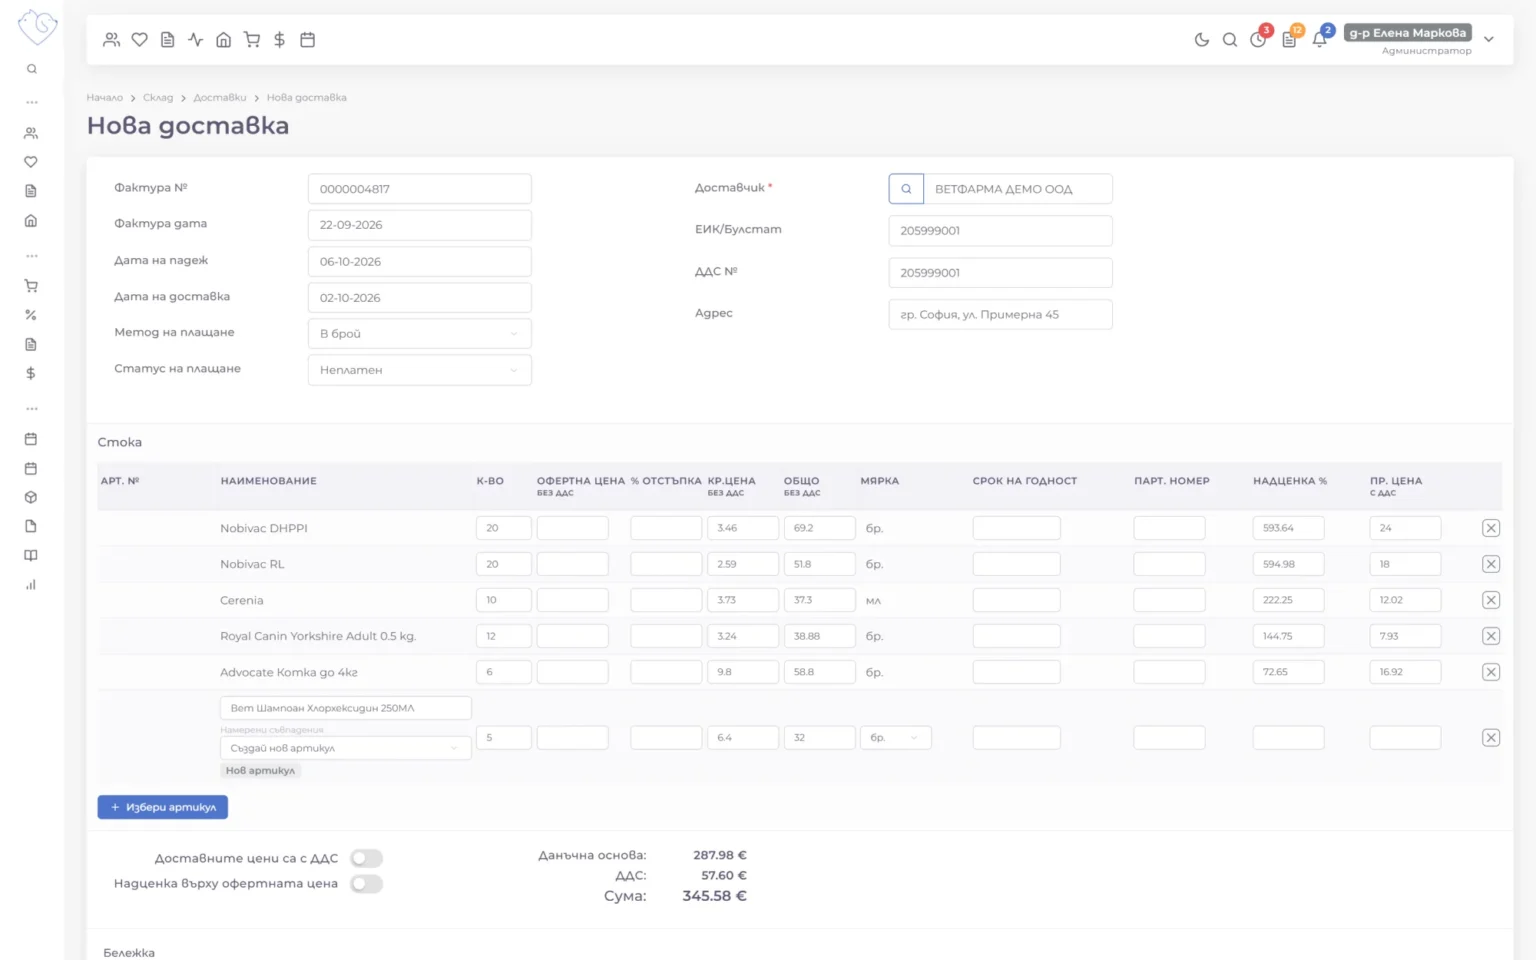Click the quantity field for Nobivac RL
The height and width of the screenshot is (960, 1536).
point(504,564)
